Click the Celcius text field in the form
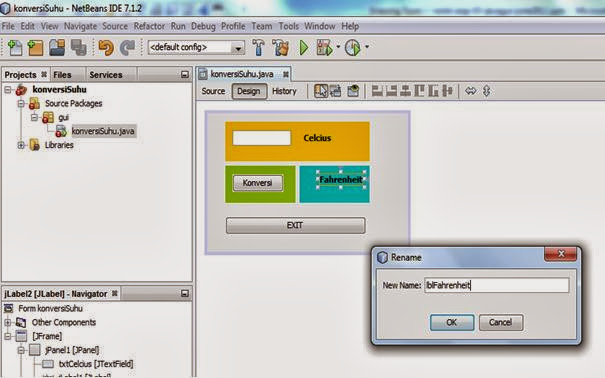This screenshot has height=378, width=605. pos(262,138)
